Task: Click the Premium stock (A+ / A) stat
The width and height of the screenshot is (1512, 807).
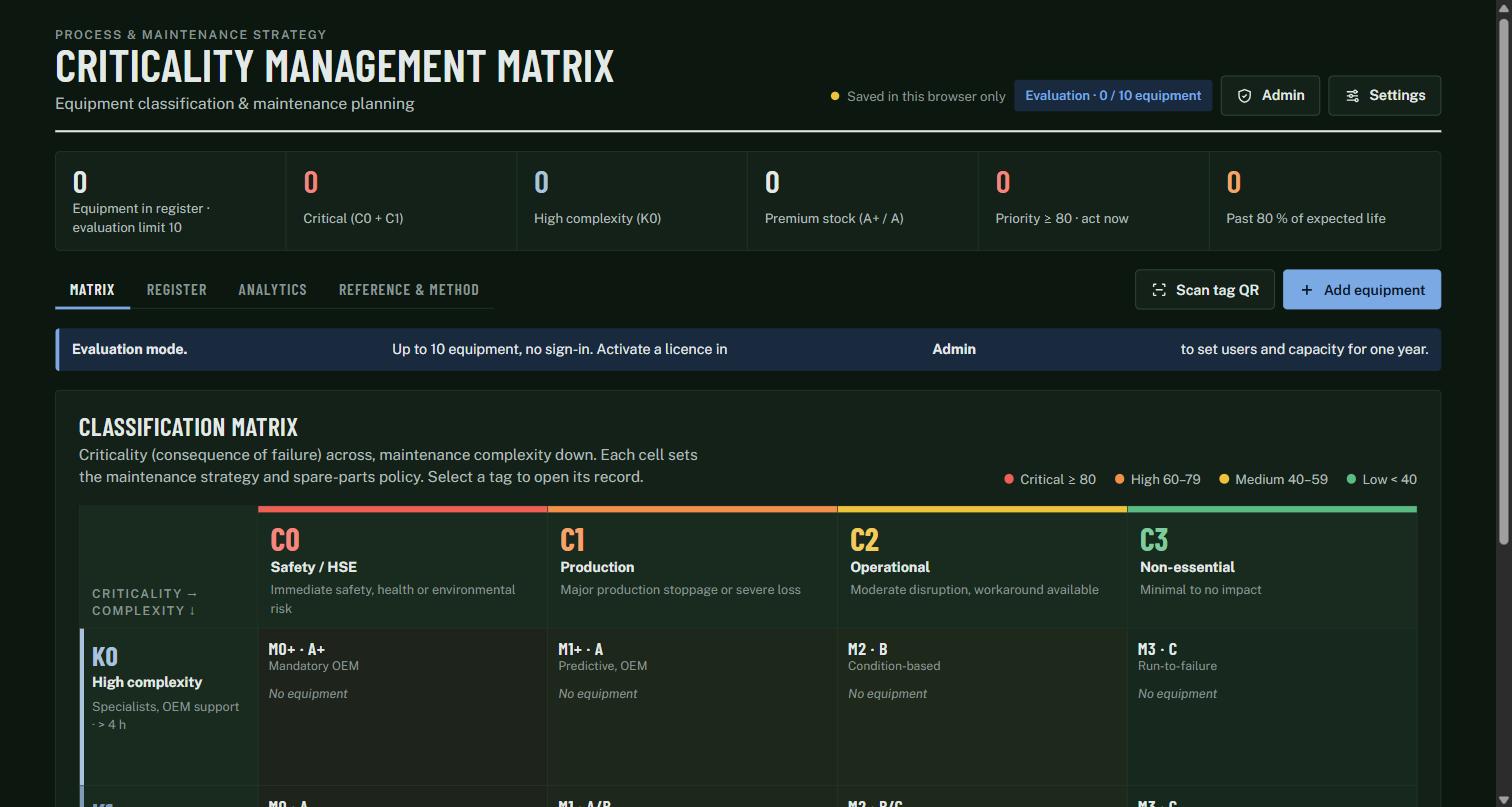Action: 863,201
